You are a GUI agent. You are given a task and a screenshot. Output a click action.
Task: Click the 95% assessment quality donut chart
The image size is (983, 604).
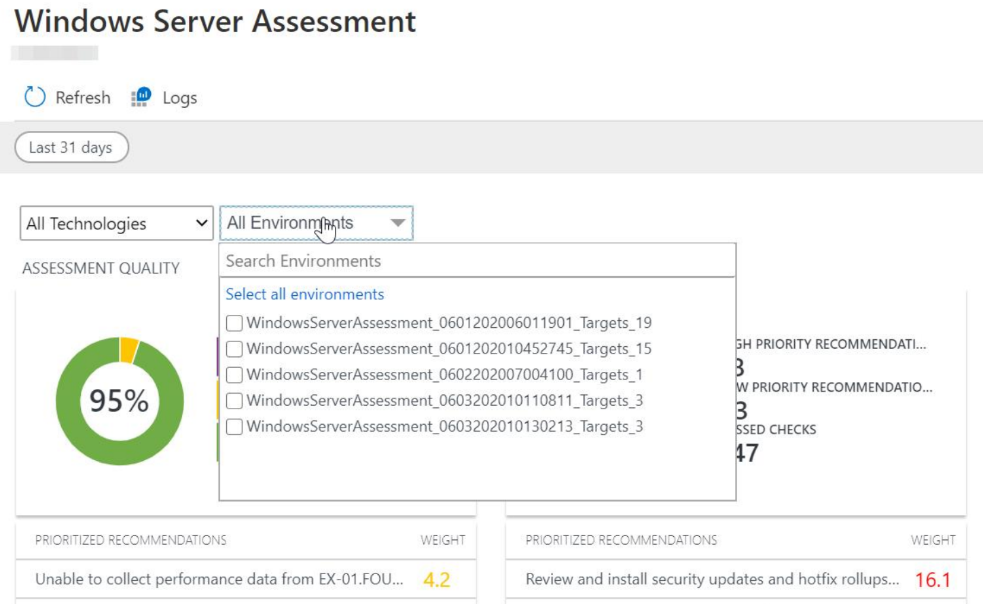point(120,401)
